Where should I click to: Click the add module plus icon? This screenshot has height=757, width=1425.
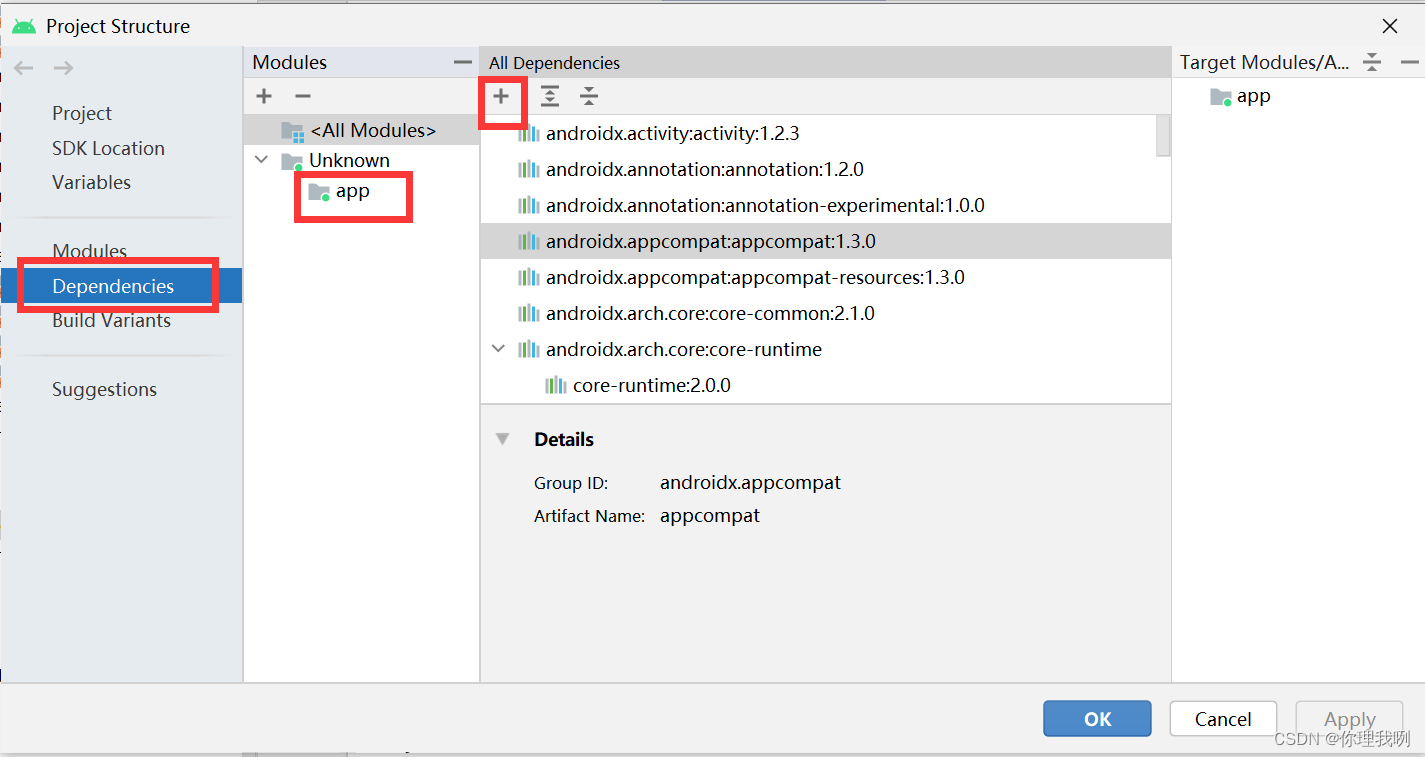tap(263, 96)
